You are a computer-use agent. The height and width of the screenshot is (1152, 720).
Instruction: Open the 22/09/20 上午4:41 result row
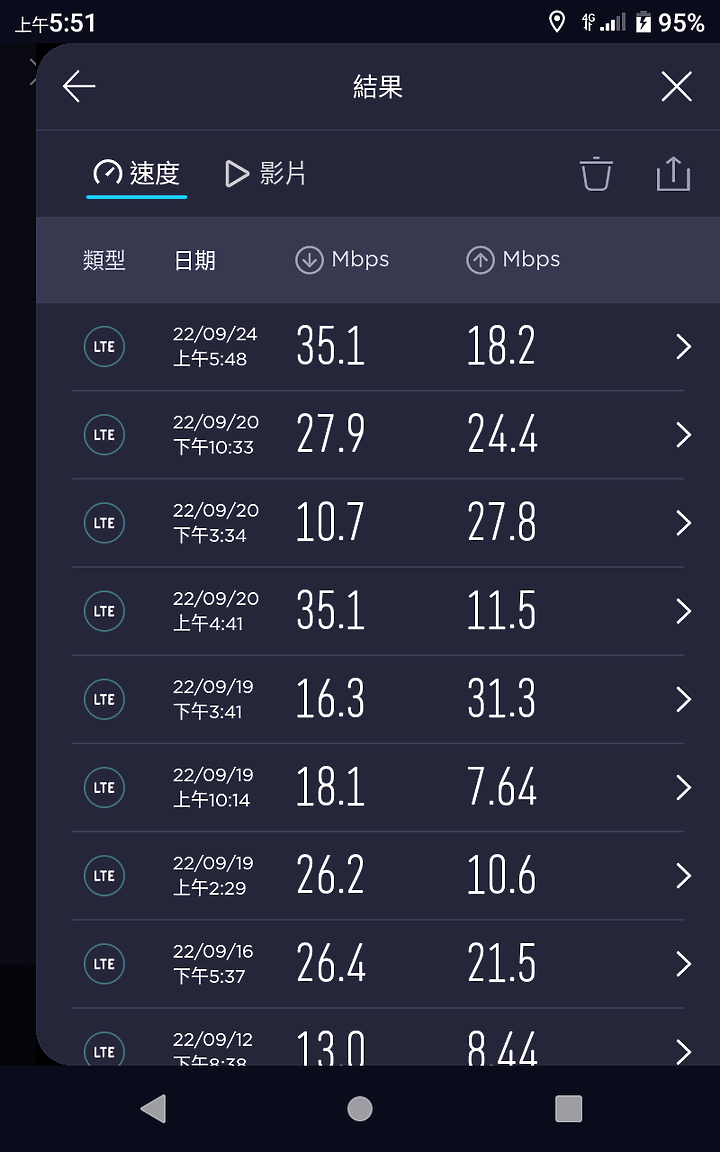378,611
